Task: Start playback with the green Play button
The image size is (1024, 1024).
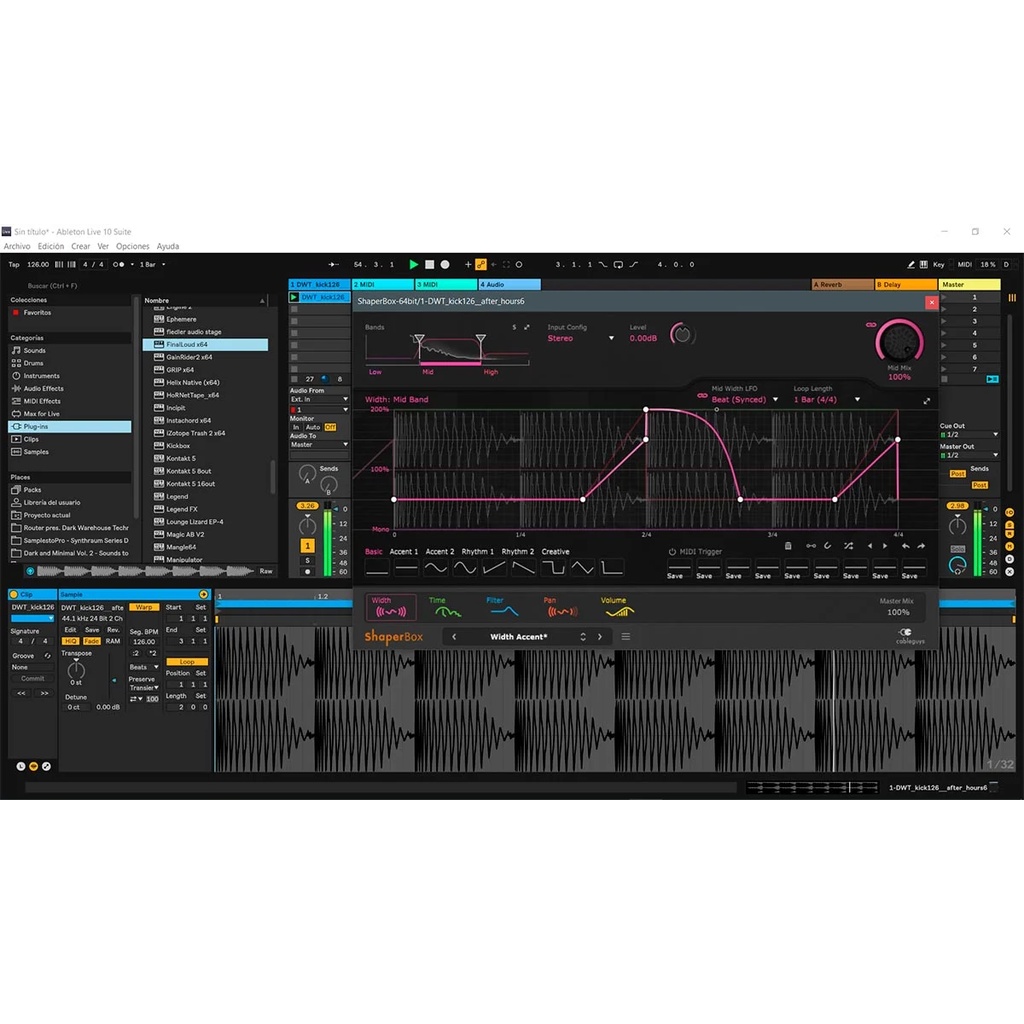Action: [x=413, y=264]
